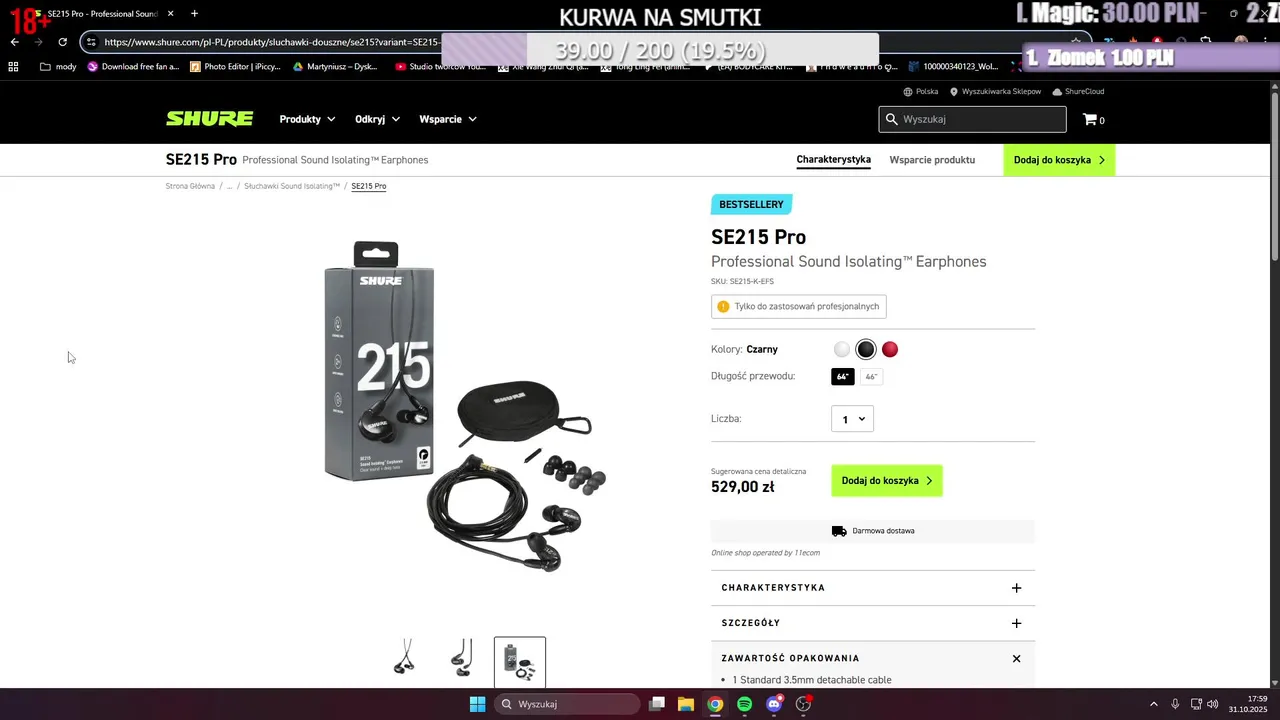The image size is (1280, 720).
Task: Collapse the Zawartość opakowania section
Action: pyautogui.click(x=1016, y=658)
